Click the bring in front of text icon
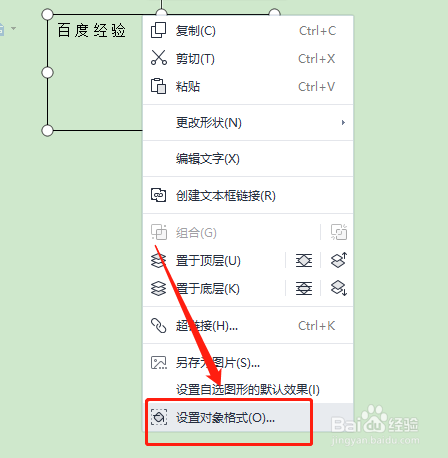448x458 pixels. coord(304,260)
